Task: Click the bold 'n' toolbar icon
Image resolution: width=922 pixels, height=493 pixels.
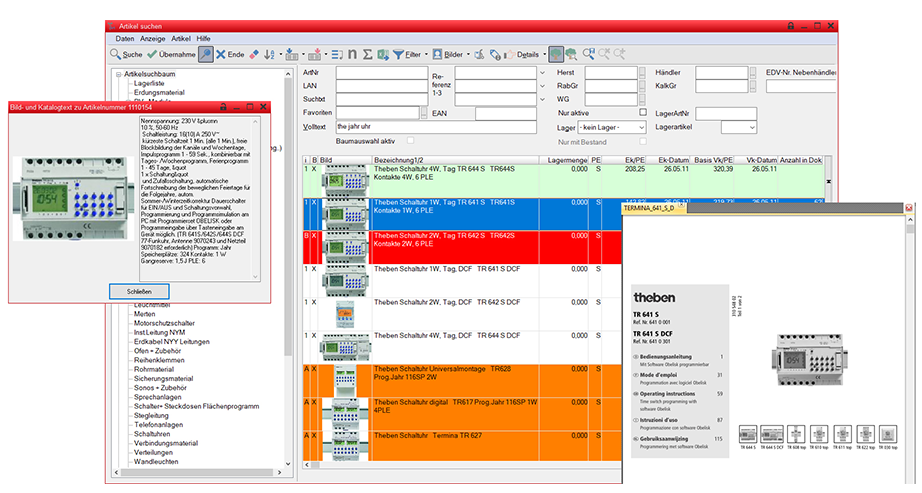Action: coord(352,54)
